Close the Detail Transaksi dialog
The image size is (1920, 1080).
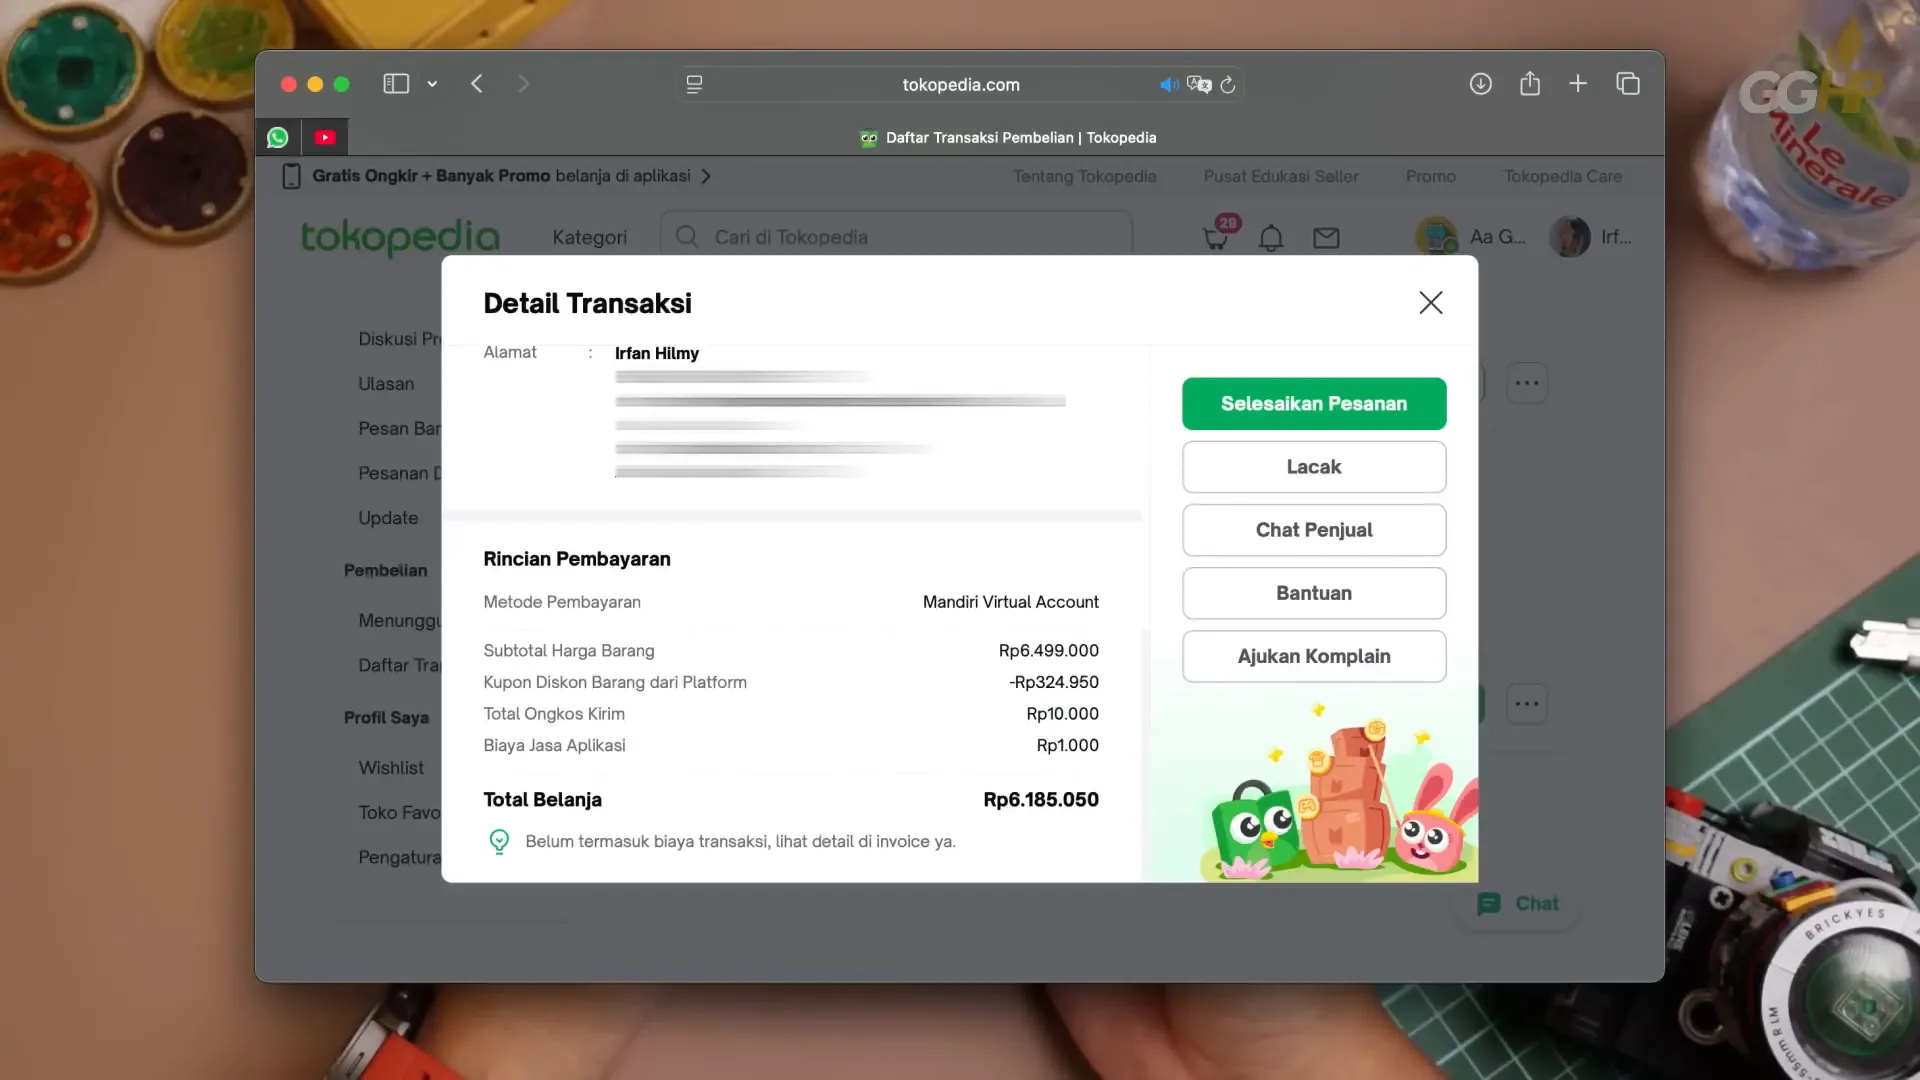pos(1430,303)
